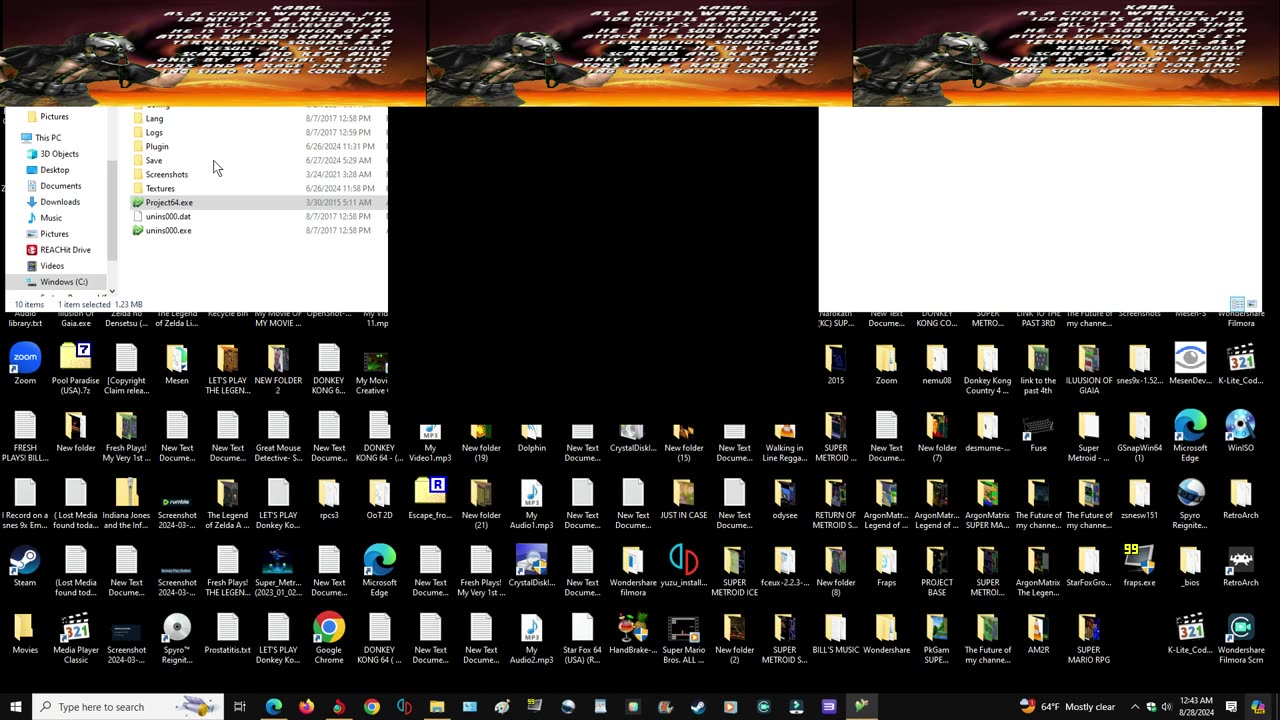Open Downloads in the navigation pane

[x=60, y=202]
